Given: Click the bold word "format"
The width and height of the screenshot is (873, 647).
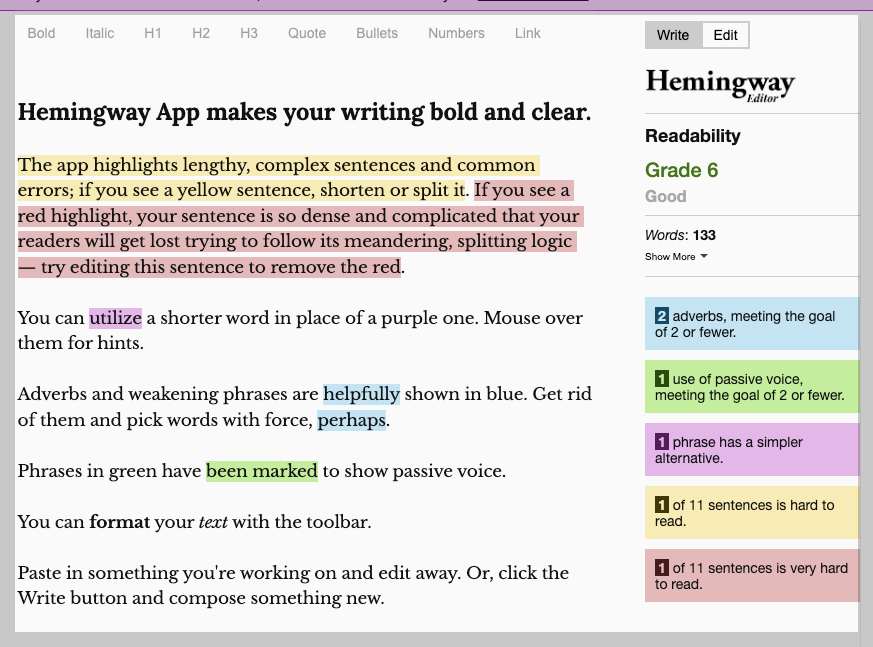Looking at the screenshot, I should (x=120, y=522).
